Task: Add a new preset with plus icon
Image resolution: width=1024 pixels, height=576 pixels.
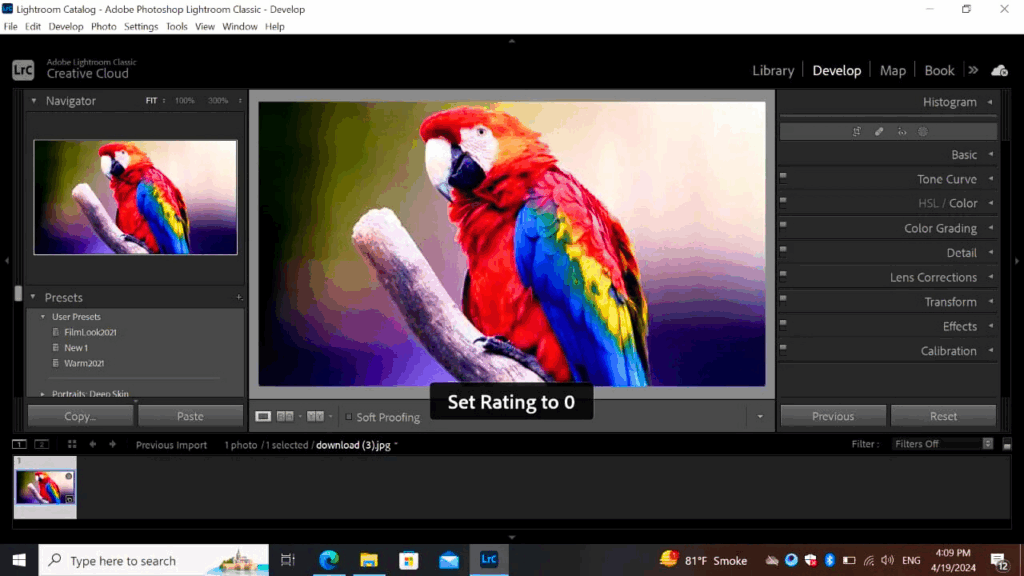Action: [239, 298]
